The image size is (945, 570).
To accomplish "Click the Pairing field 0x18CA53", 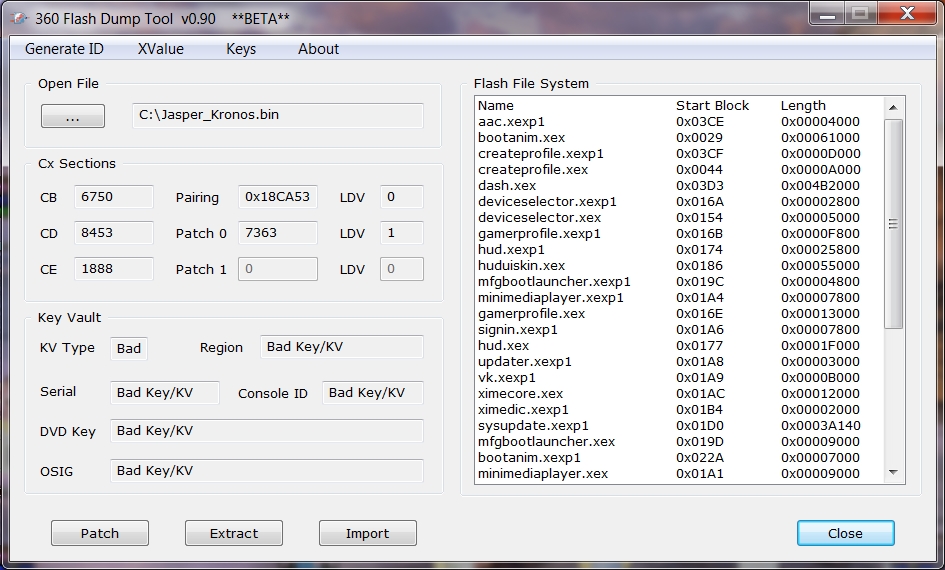I will click(278, 197).
